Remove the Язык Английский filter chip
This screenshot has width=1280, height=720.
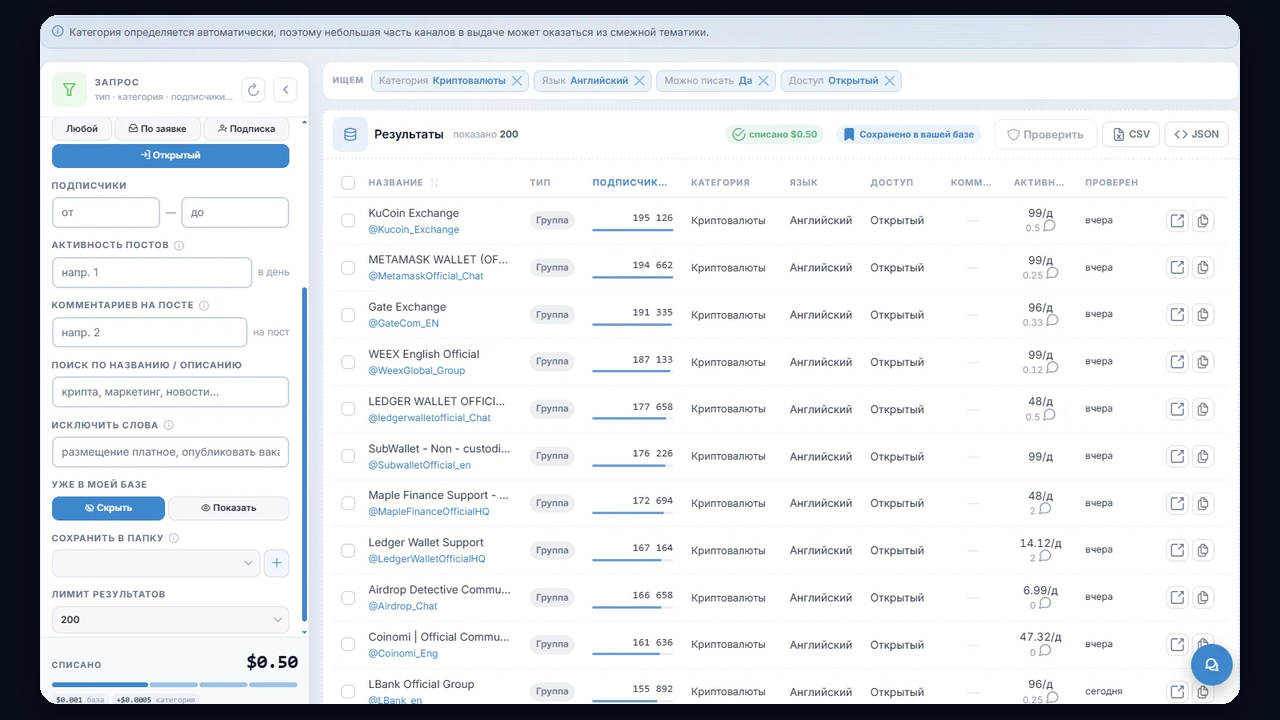pyautogui.click(x=639, y=81)
